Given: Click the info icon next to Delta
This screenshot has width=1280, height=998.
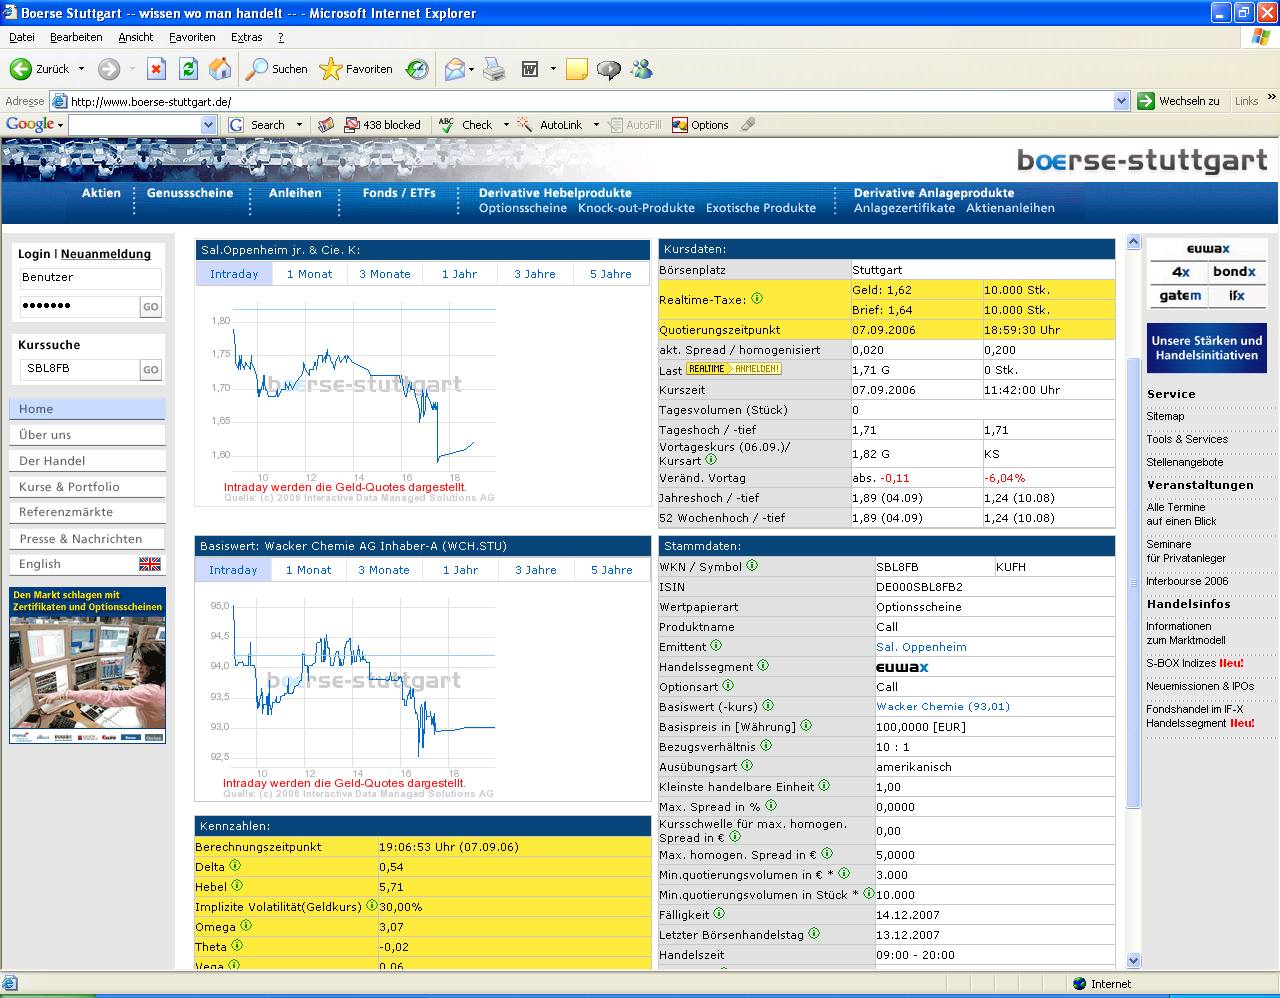Looking at the screenshot, I should coord(235,866).
